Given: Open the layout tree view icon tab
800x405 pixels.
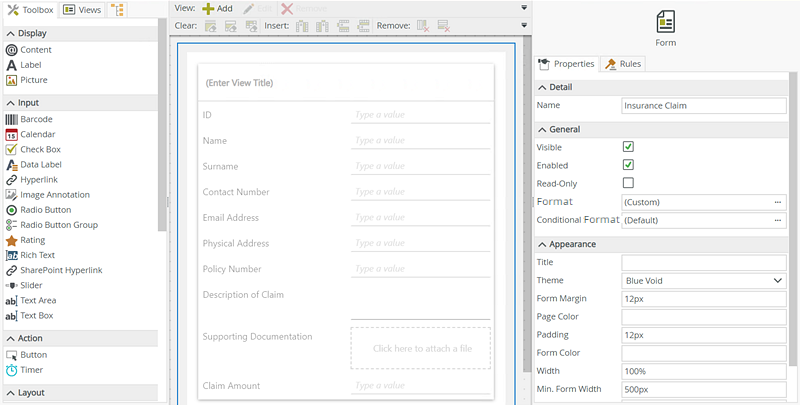Looking at the screenshot, I should tap(118, 10).
